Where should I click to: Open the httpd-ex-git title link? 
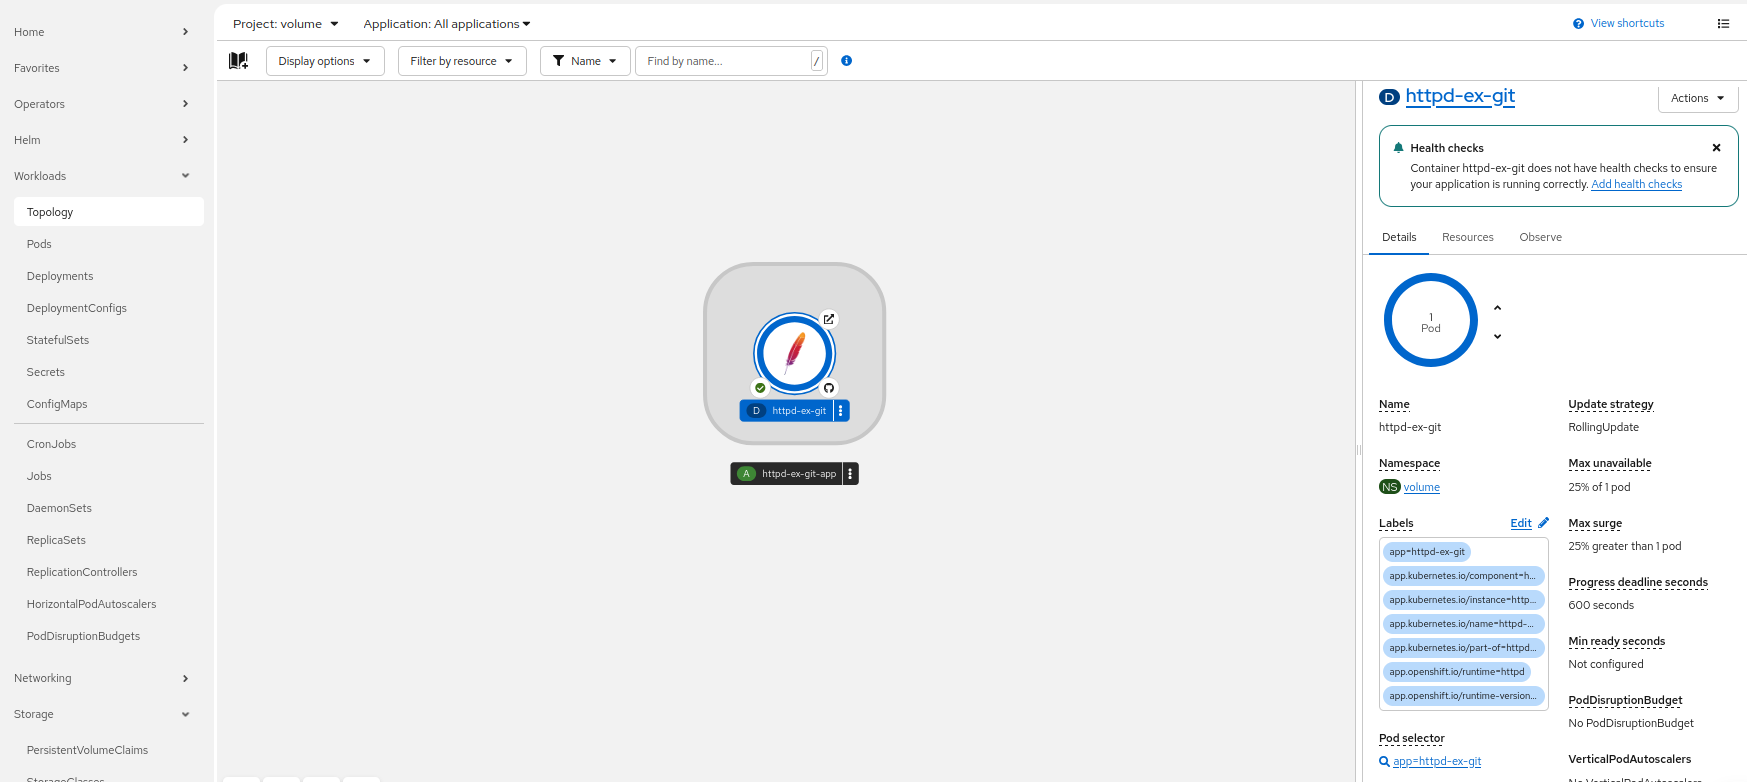tap(1460, 96)
